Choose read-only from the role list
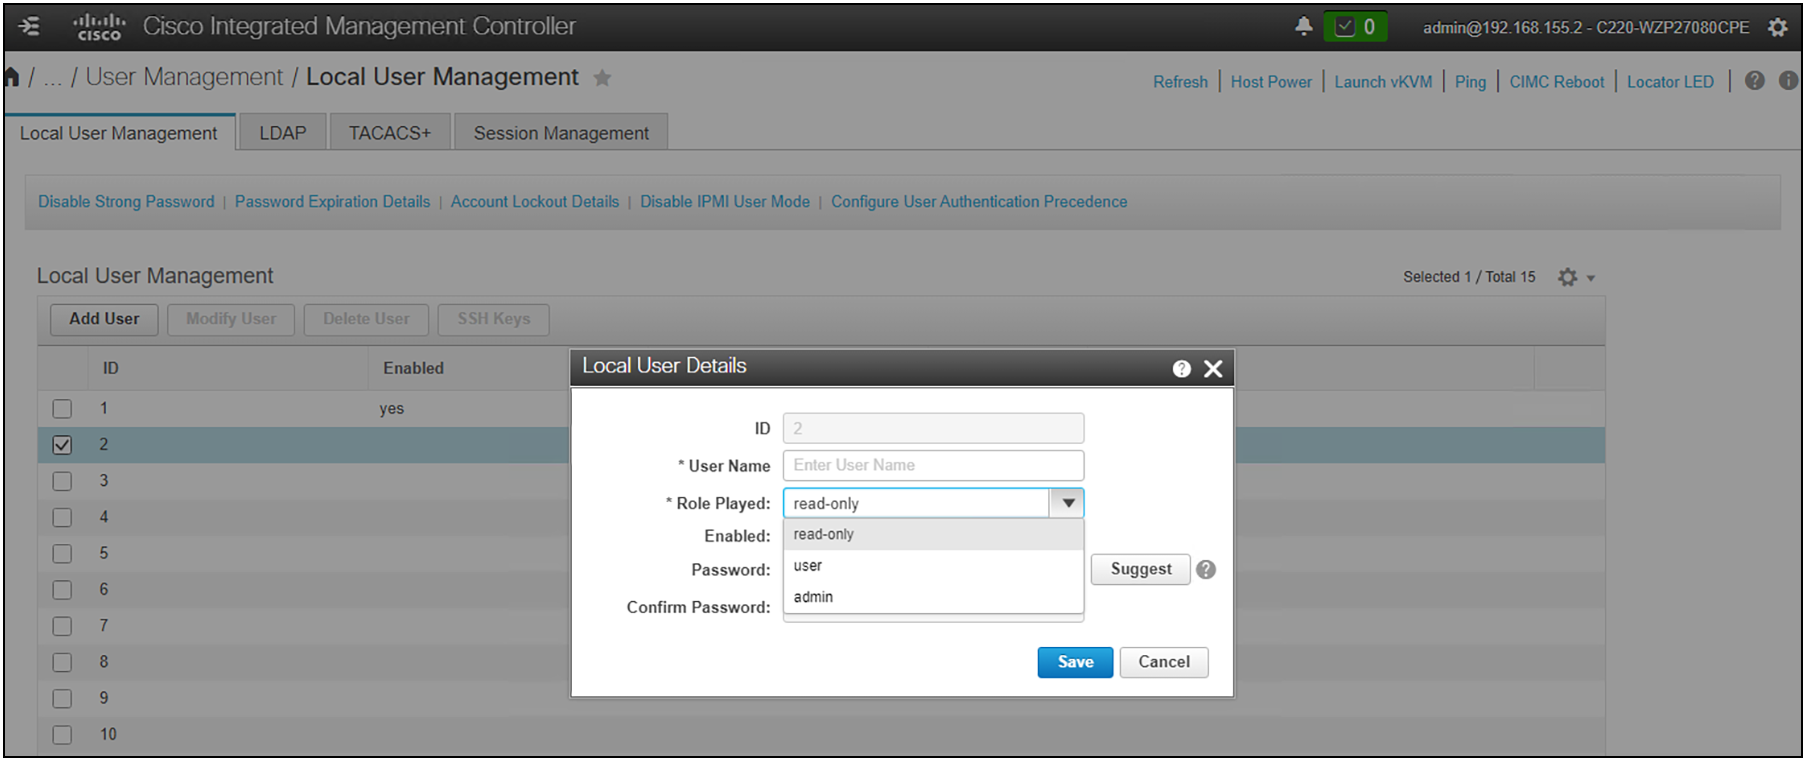The width and height of the screenshot is (1806, 761). tap(933, 534)
